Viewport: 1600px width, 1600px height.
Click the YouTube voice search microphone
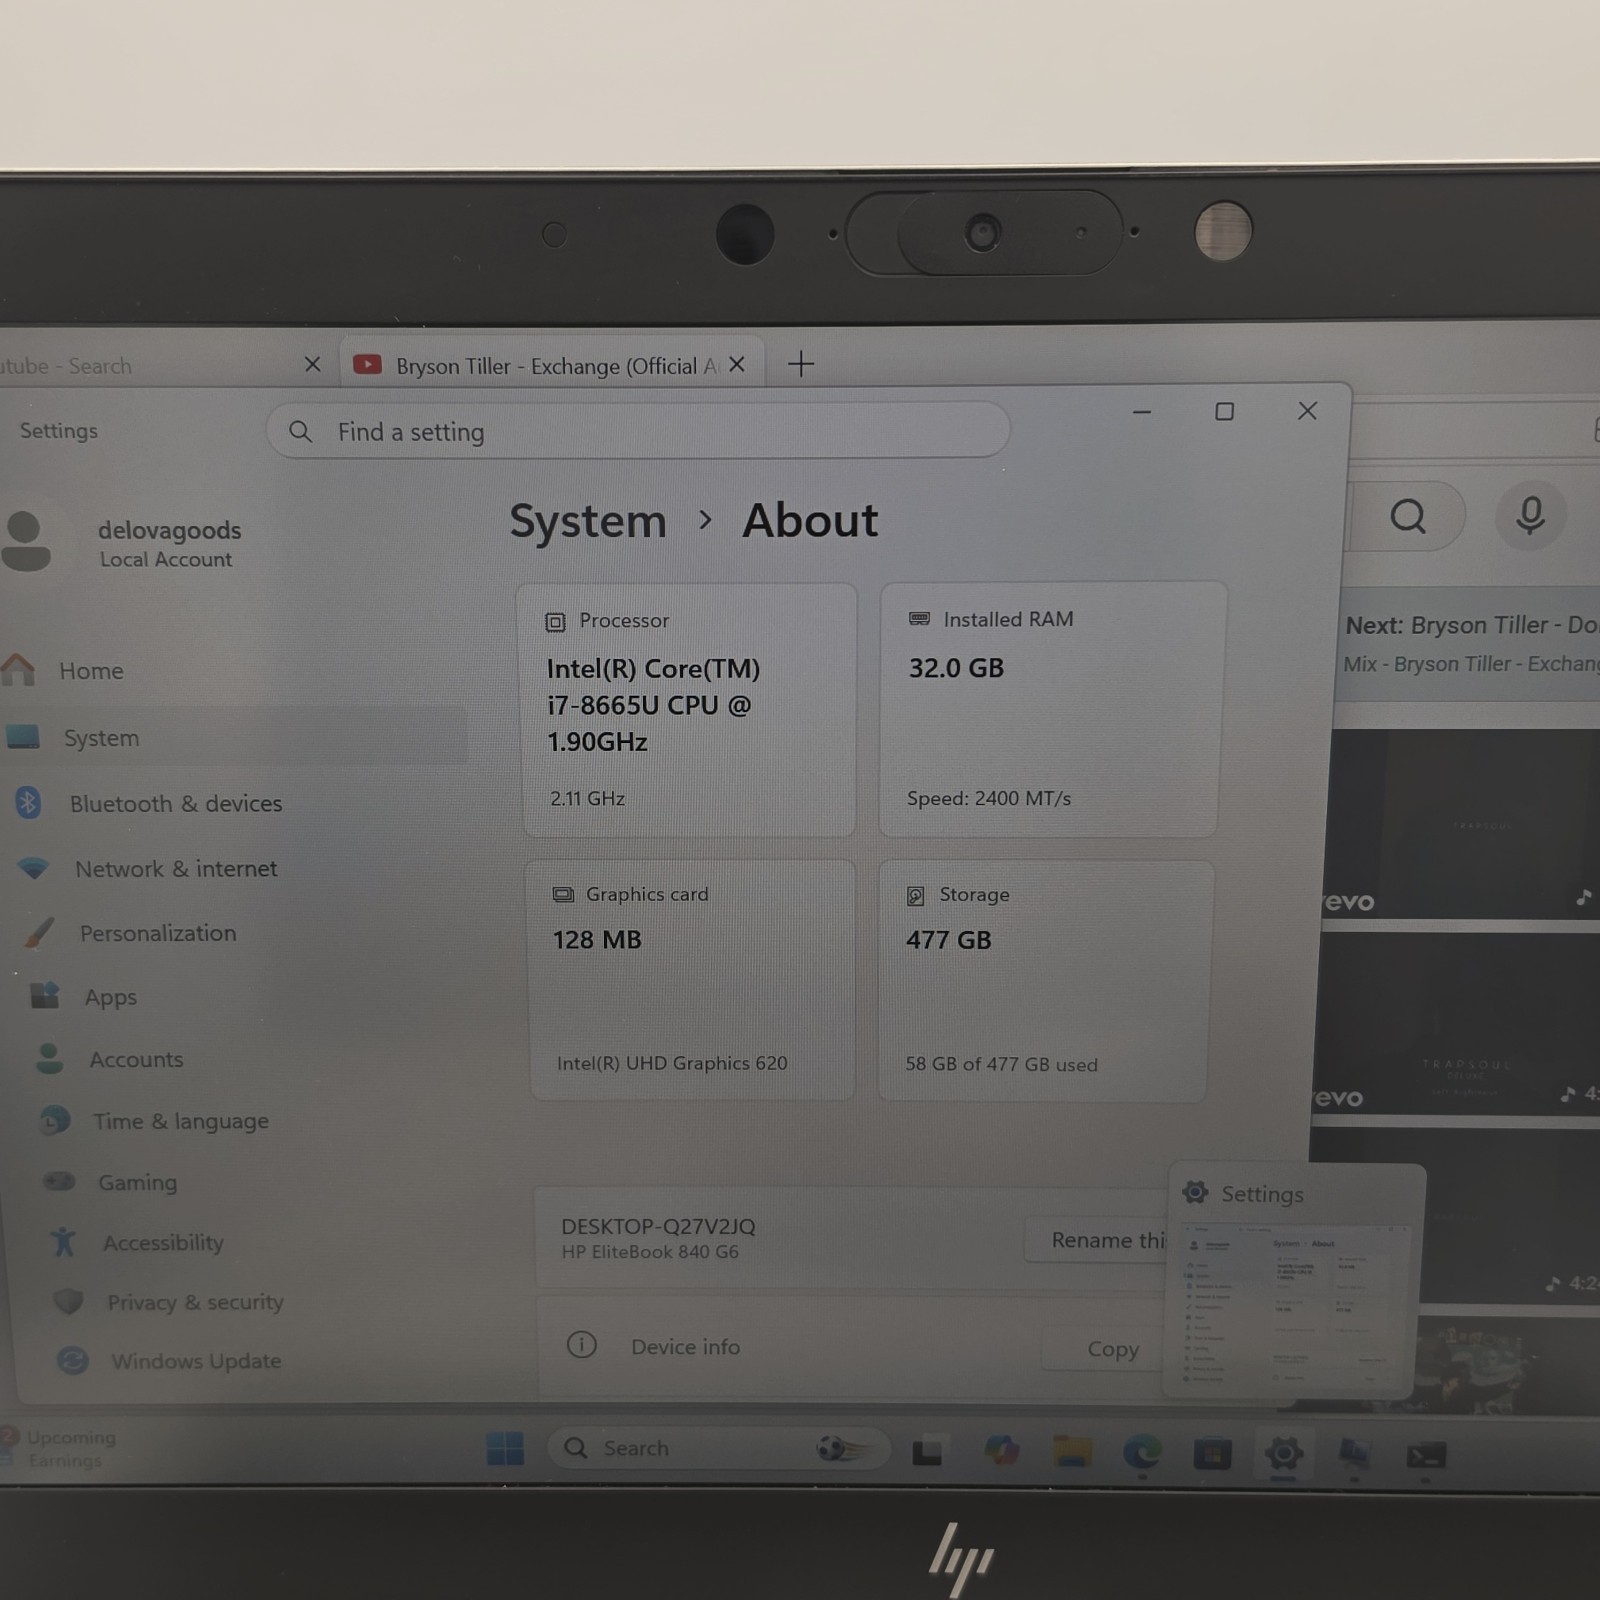pos(1530,516)
